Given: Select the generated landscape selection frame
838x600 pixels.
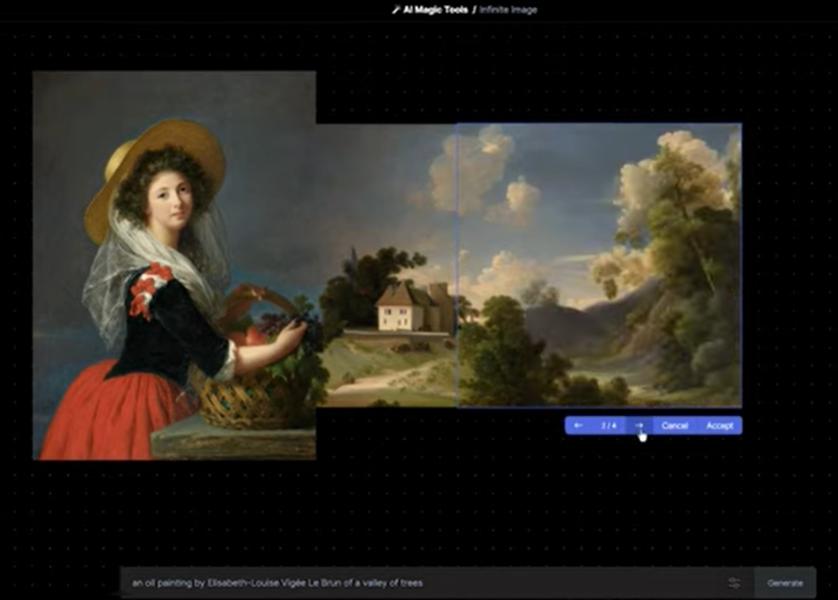Looking at the screenshot, I should [x=599, y=265].
